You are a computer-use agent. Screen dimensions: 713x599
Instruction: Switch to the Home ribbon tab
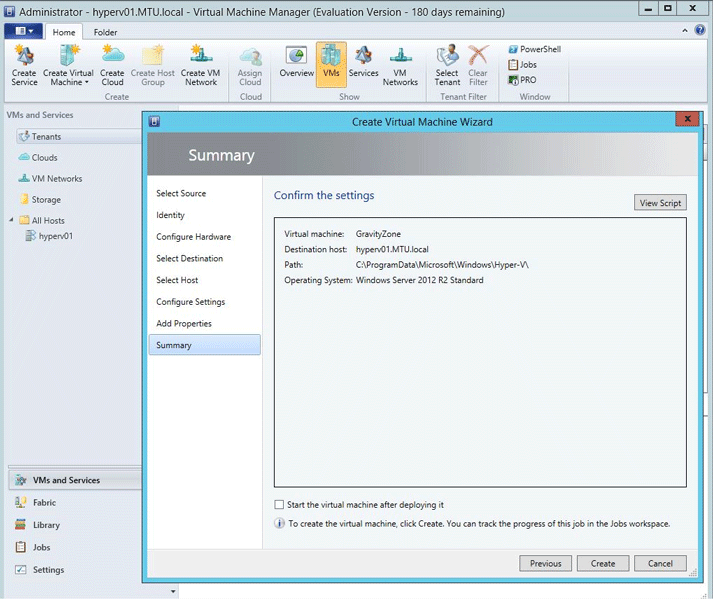[64, 32]
